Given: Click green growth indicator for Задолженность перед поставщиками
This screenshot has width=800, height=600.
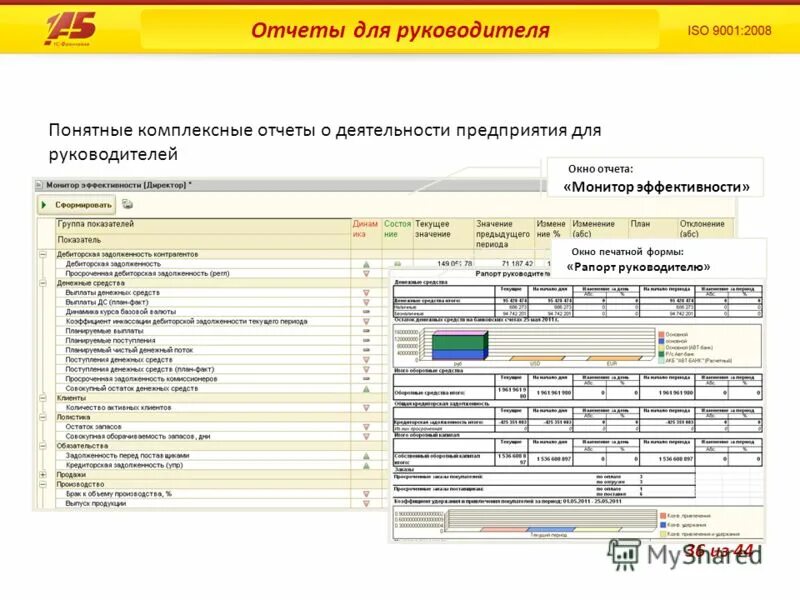Looking at the screenshot, I should click(364, 455).
